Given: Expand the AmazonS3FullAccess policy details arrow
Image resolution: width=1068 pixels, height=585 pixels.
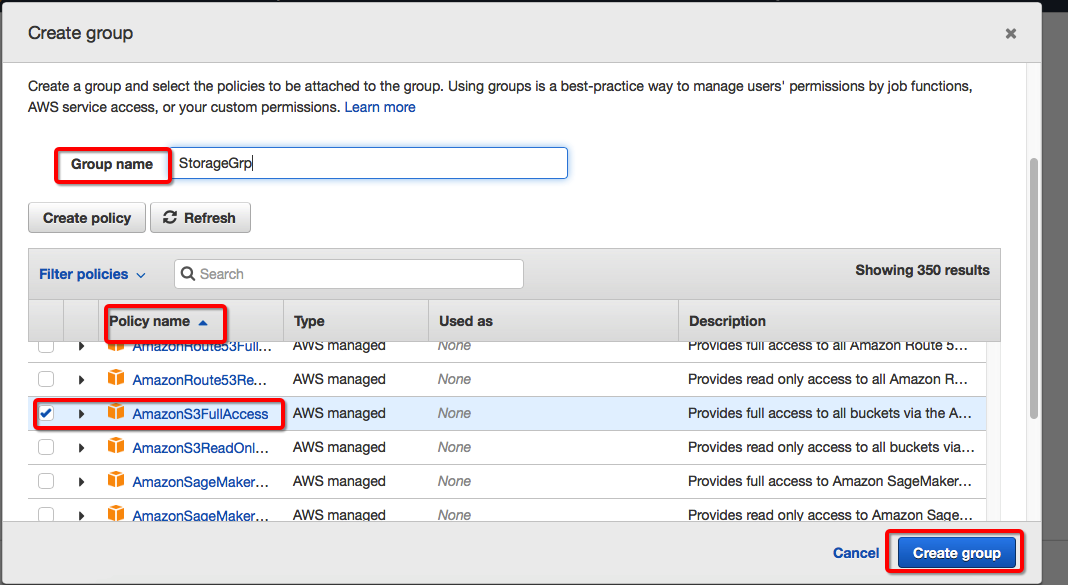Looking at the screenshot, I should pyautogui.click(x=82, y=413).
